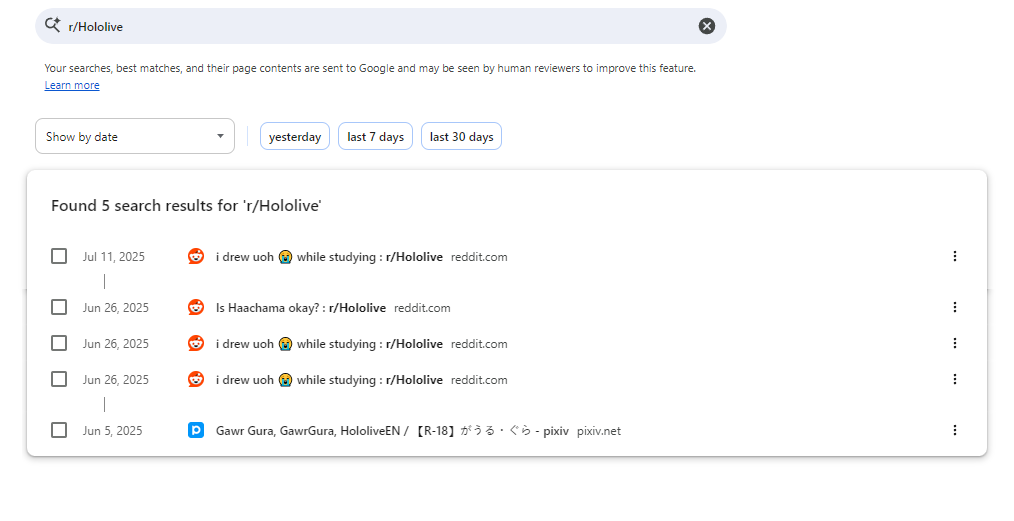
Task: Clear the search query with X icon
Action: pyautogui.click(x=707, y=26)
